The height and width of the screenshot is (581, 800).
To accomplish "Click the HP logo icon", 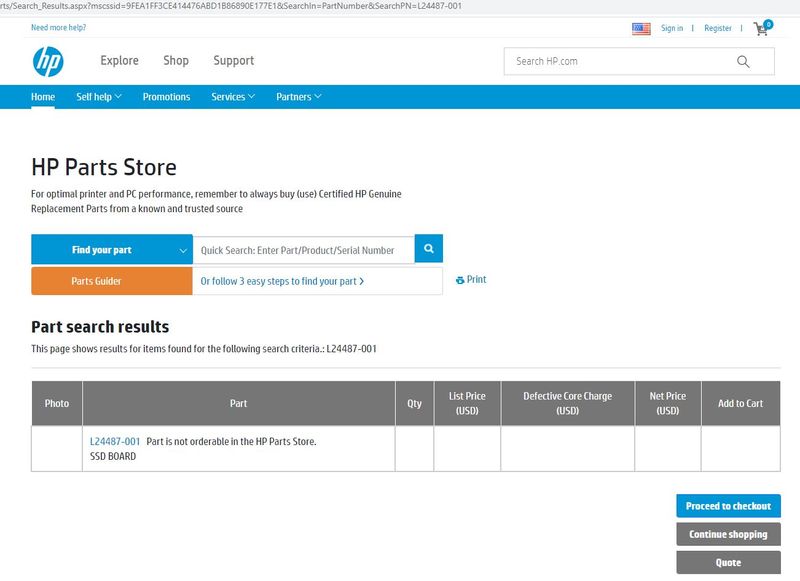I will click(x=47, y=62).
